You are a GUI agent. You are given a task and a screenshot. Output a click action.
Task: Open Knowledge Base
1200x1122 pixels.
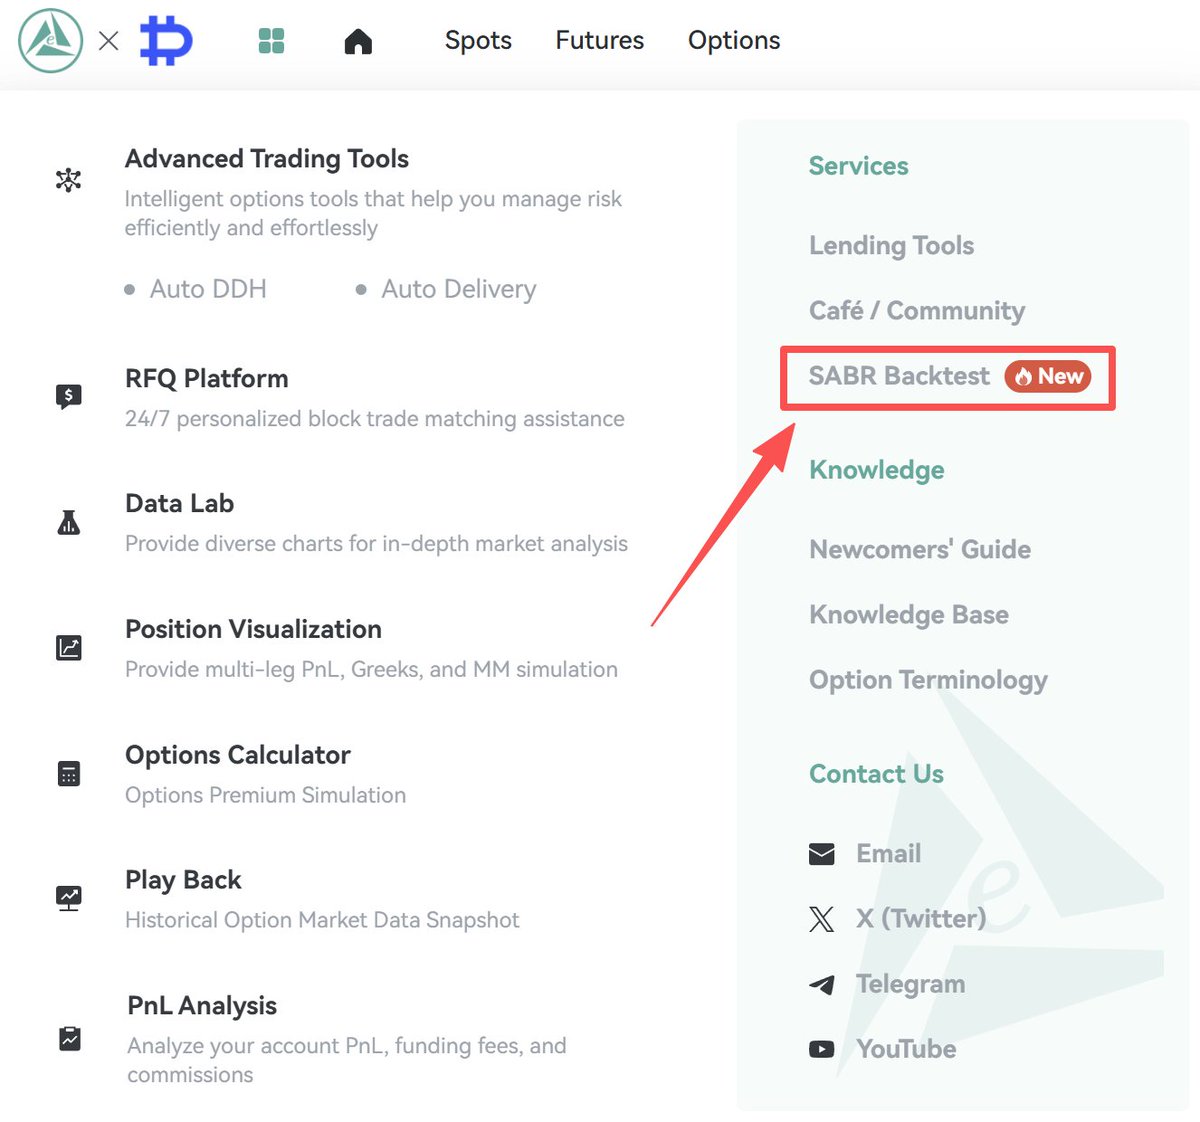click(x=909, y=615)
